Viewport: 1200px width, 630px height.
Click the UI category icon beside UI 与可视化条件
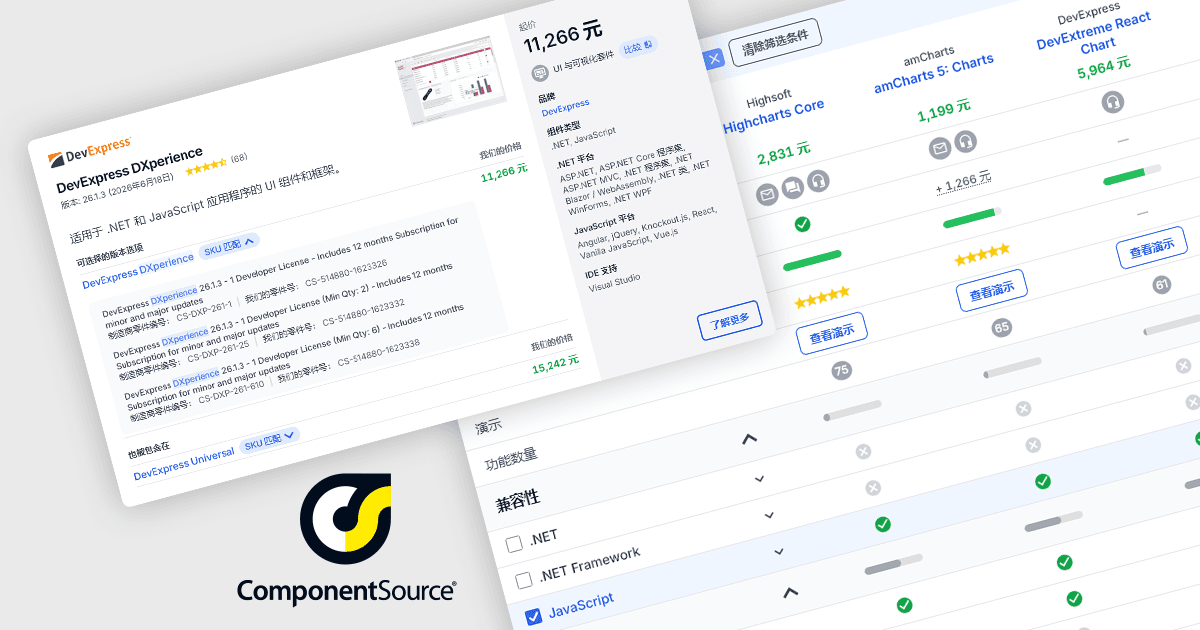click(x=541, y=72)
